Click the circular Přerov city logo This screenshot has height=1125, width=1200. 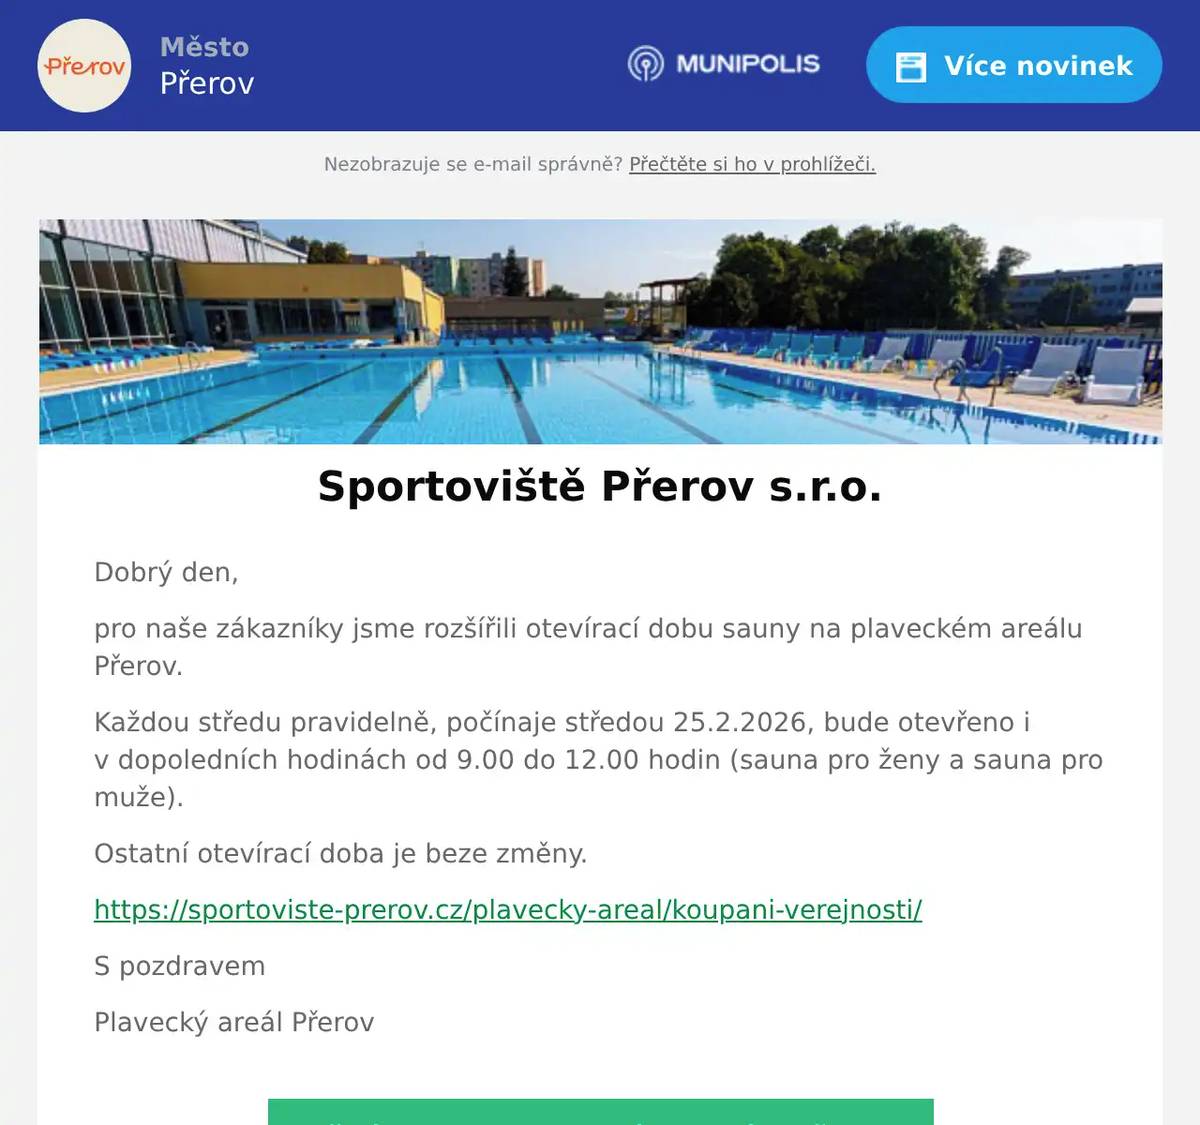[x=83, y=64]
